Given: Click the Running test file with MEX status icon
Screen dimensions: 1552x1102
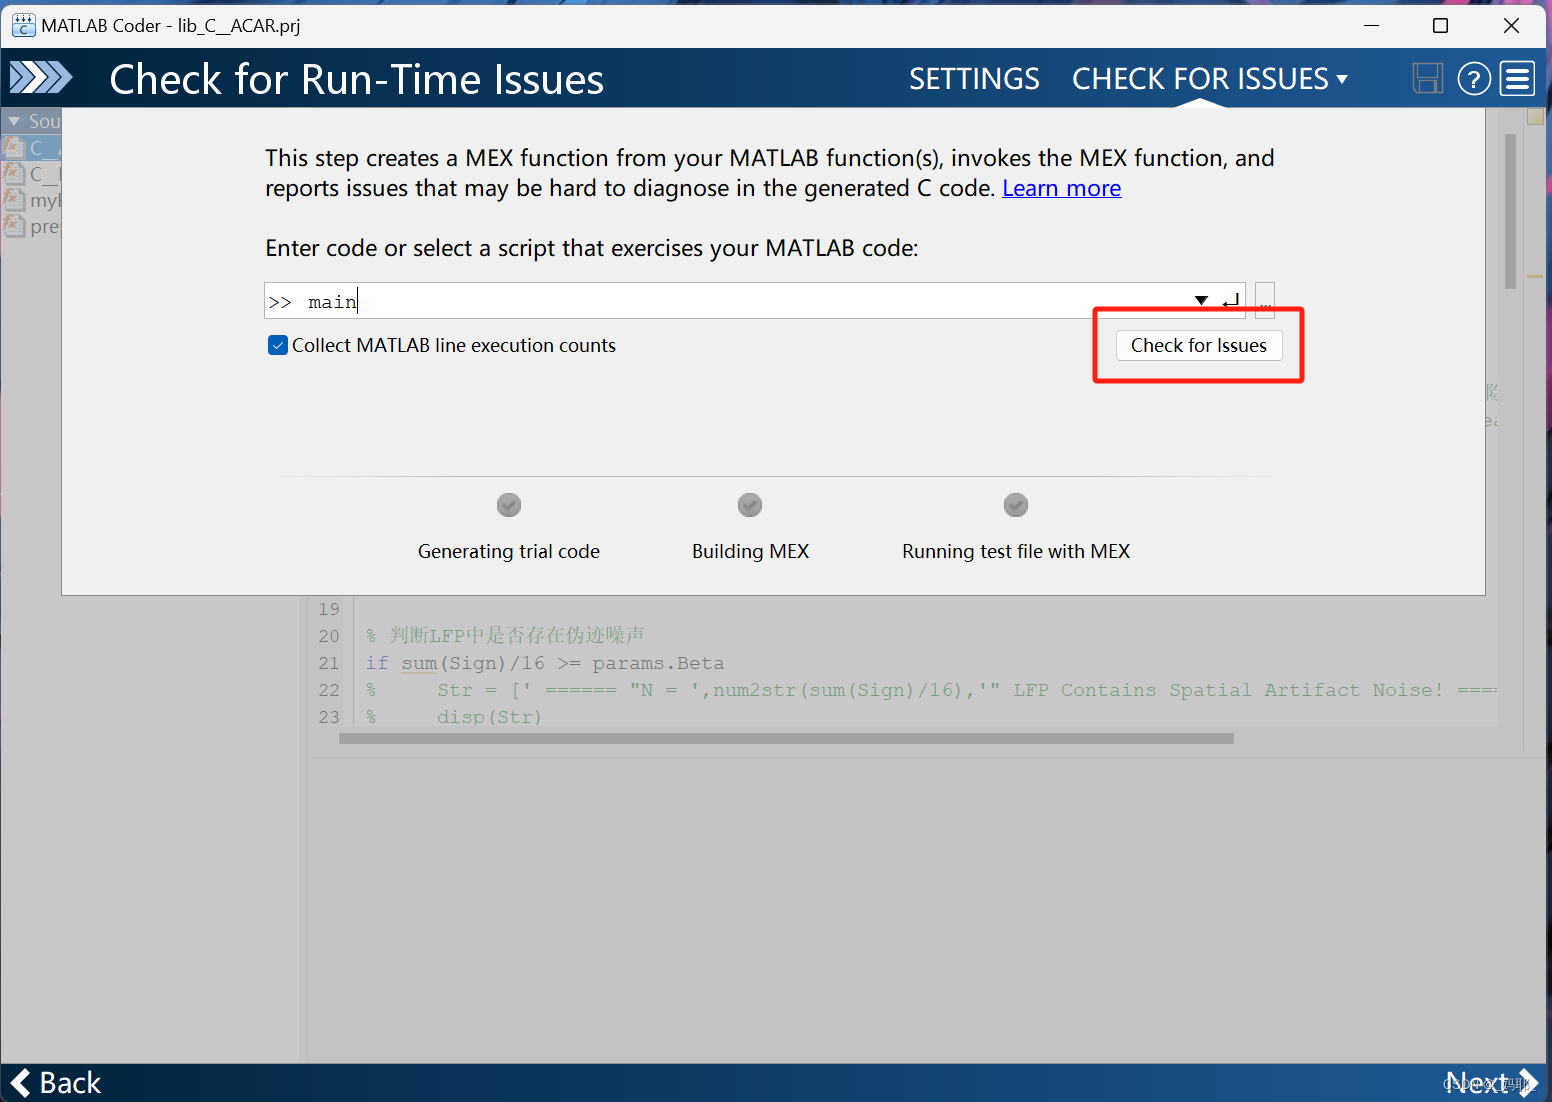Looking at the screenshot, I should 1016,505.
